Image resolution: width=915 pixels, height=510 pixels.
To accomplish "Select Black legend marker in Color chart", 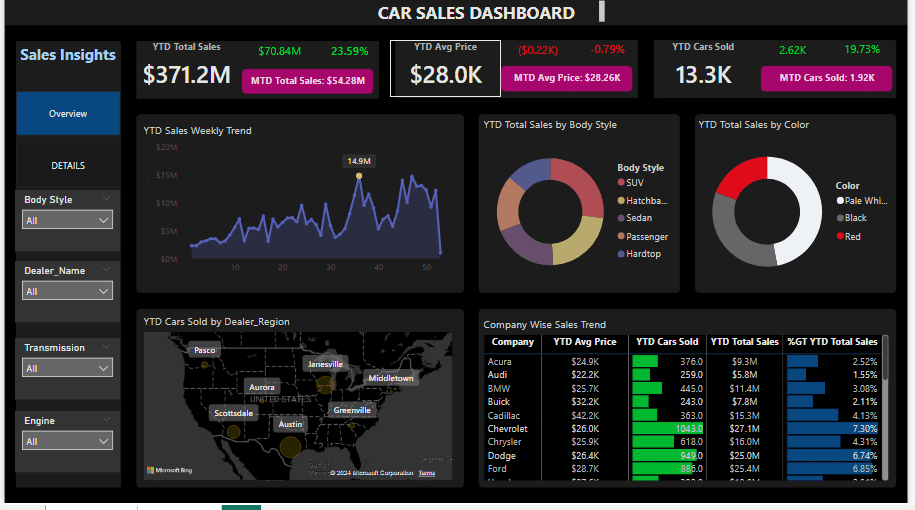I will point(840,218).
